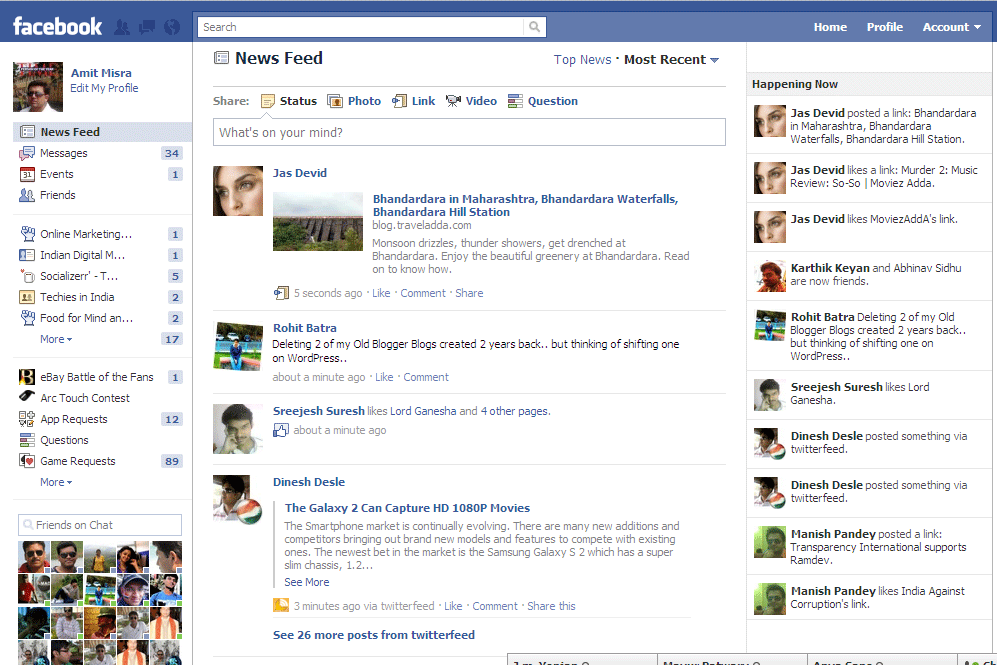
Task: Expand More under apps list
Action: 56,483
